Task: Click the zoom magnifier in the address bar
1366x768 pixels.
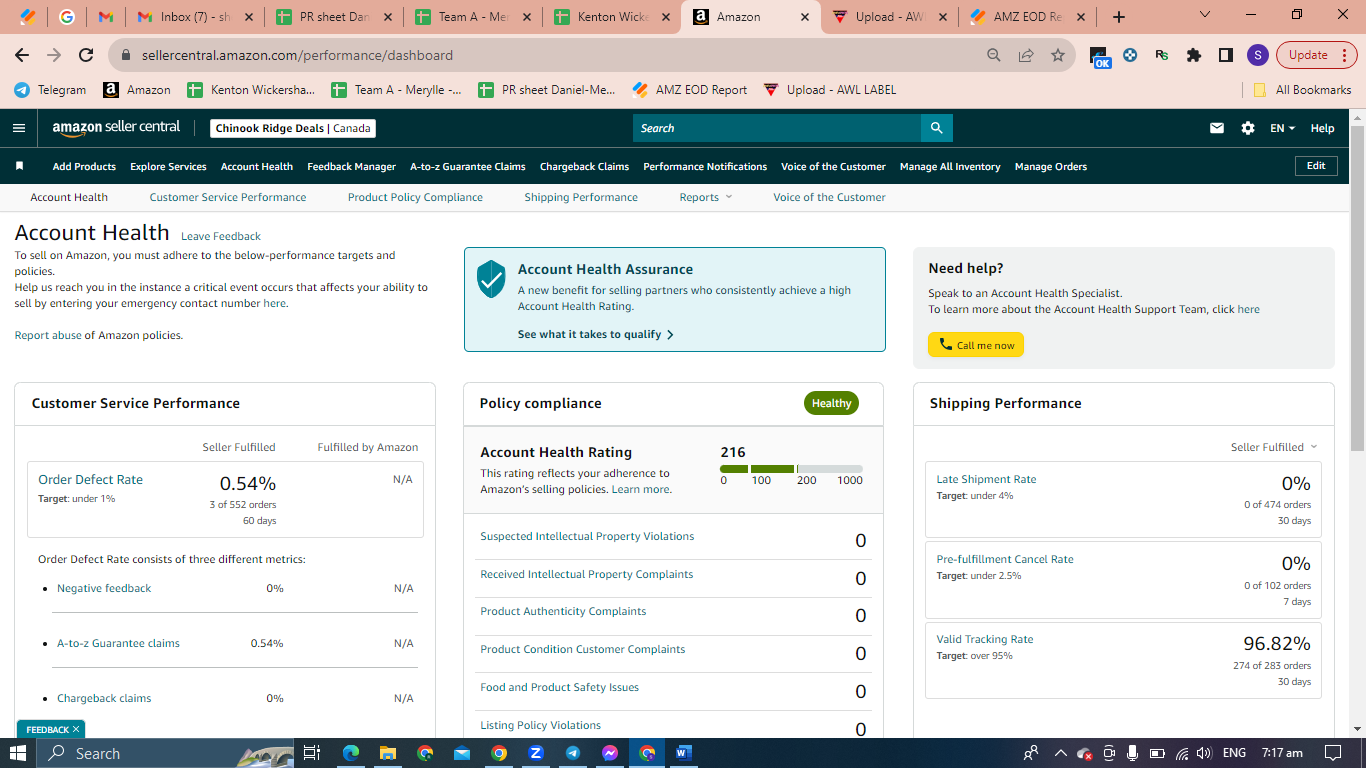Action: pyautogui.click(x=993, y=55)
